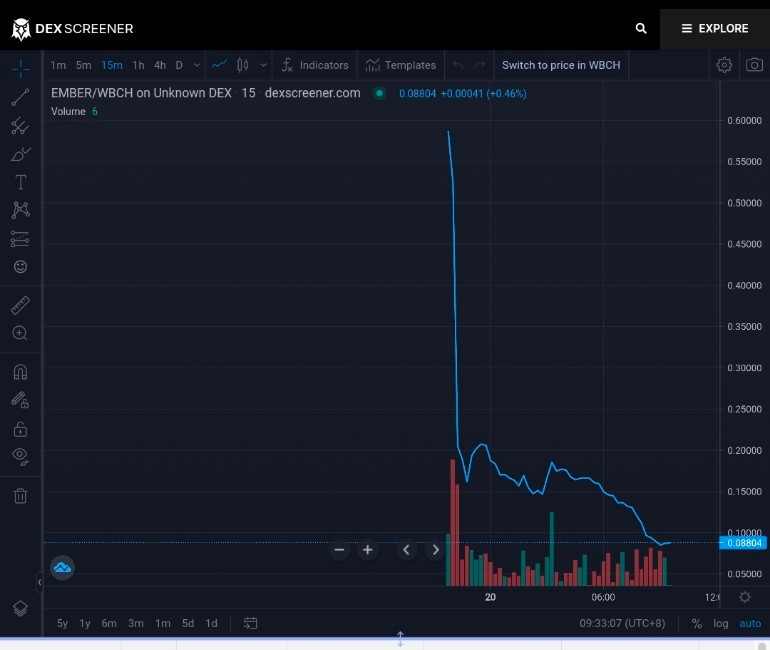This screenshot has height=650, width=770.
Task: Click the pane resize arrow handle at bottom
Action: pyautogui.click(x=400, y=638)
